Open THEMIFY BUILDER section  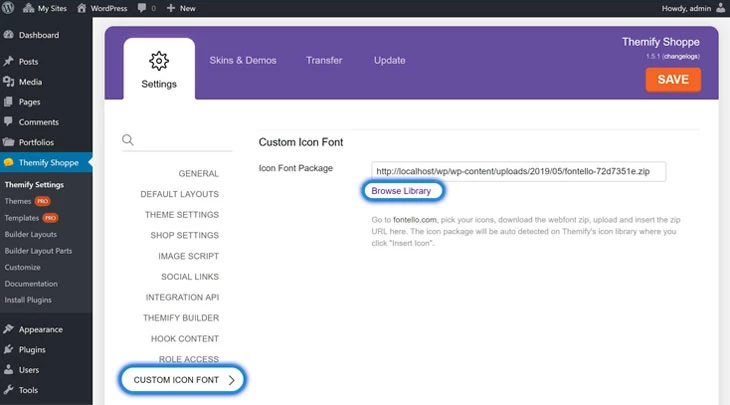click(181, 318)
